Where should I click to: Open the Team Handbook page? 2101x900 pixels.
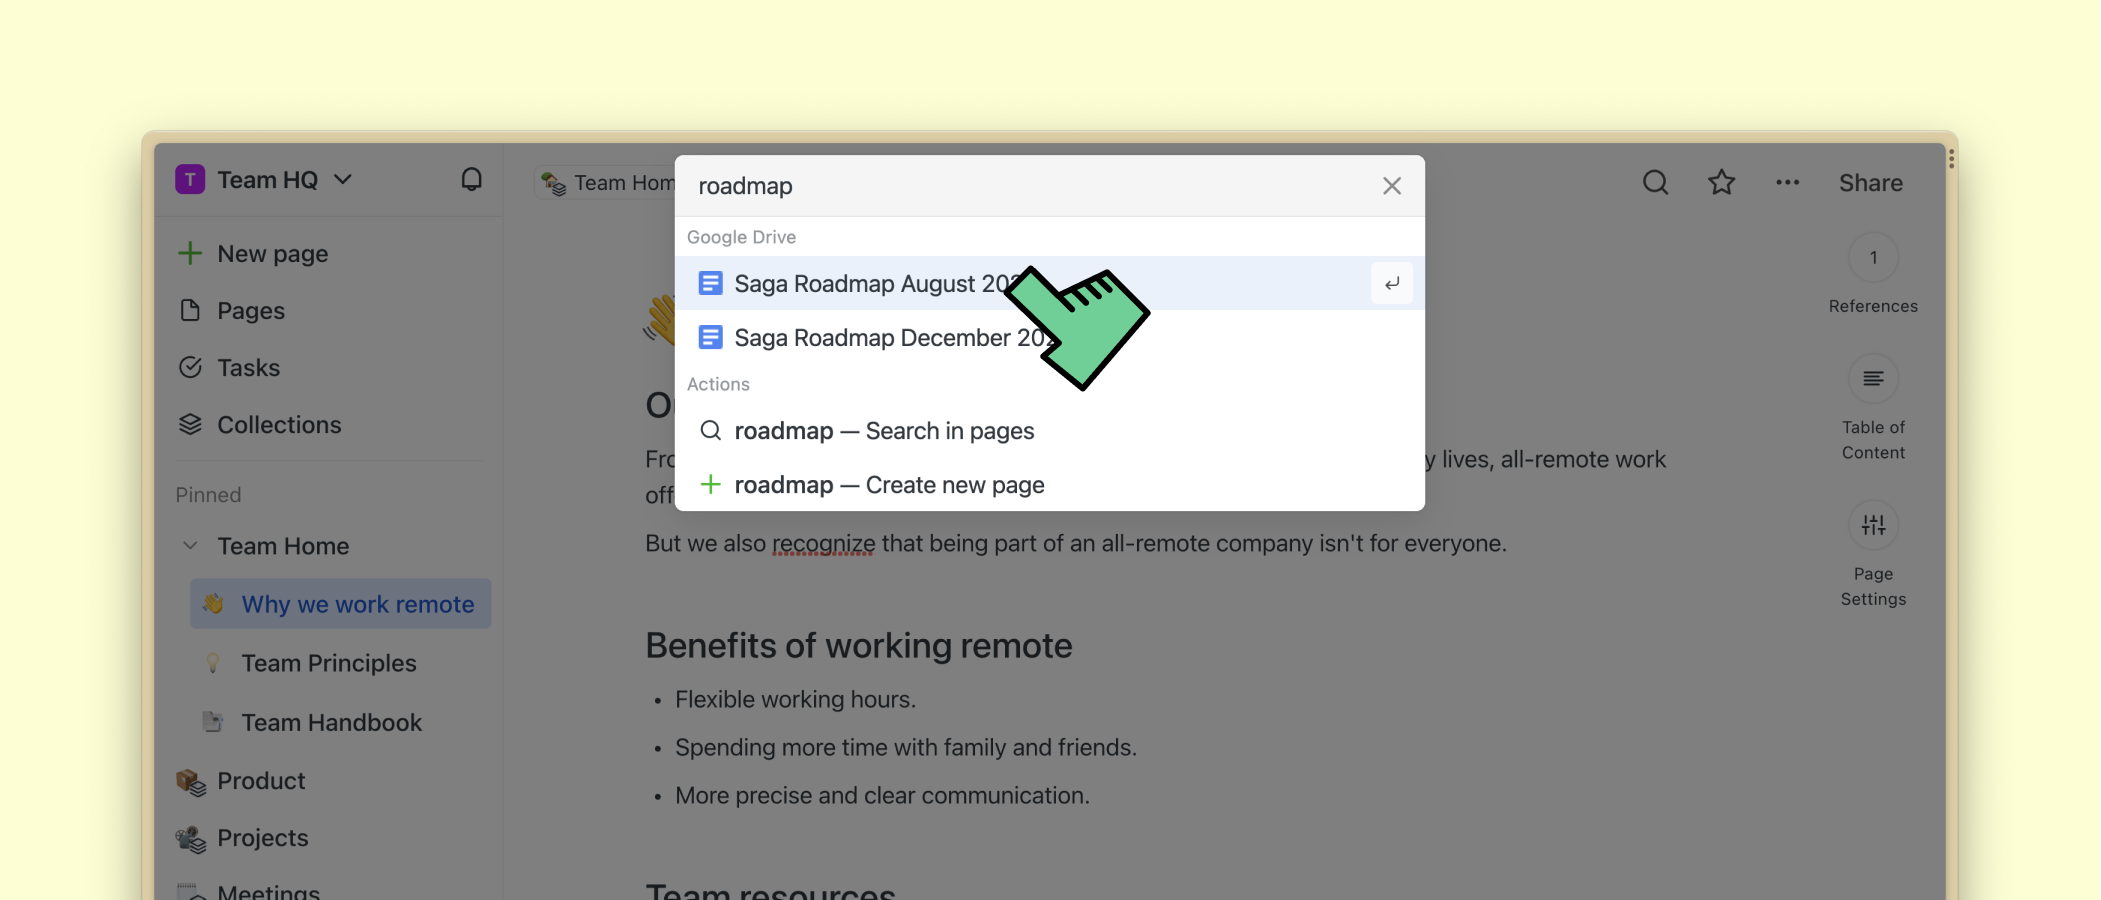tap(331, 722)
